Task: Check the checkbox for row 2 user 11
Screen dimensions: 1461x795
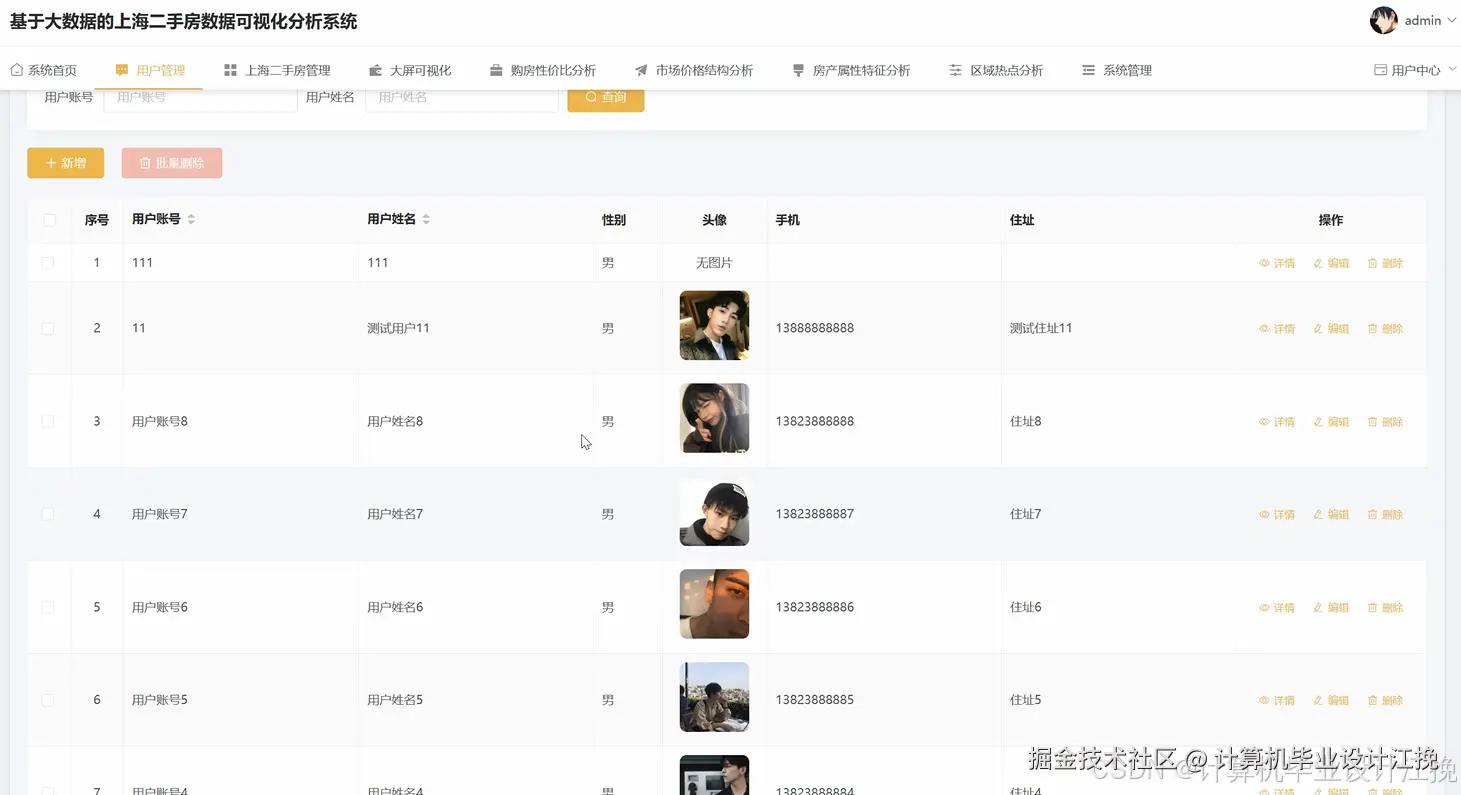Action: (48, 328)
